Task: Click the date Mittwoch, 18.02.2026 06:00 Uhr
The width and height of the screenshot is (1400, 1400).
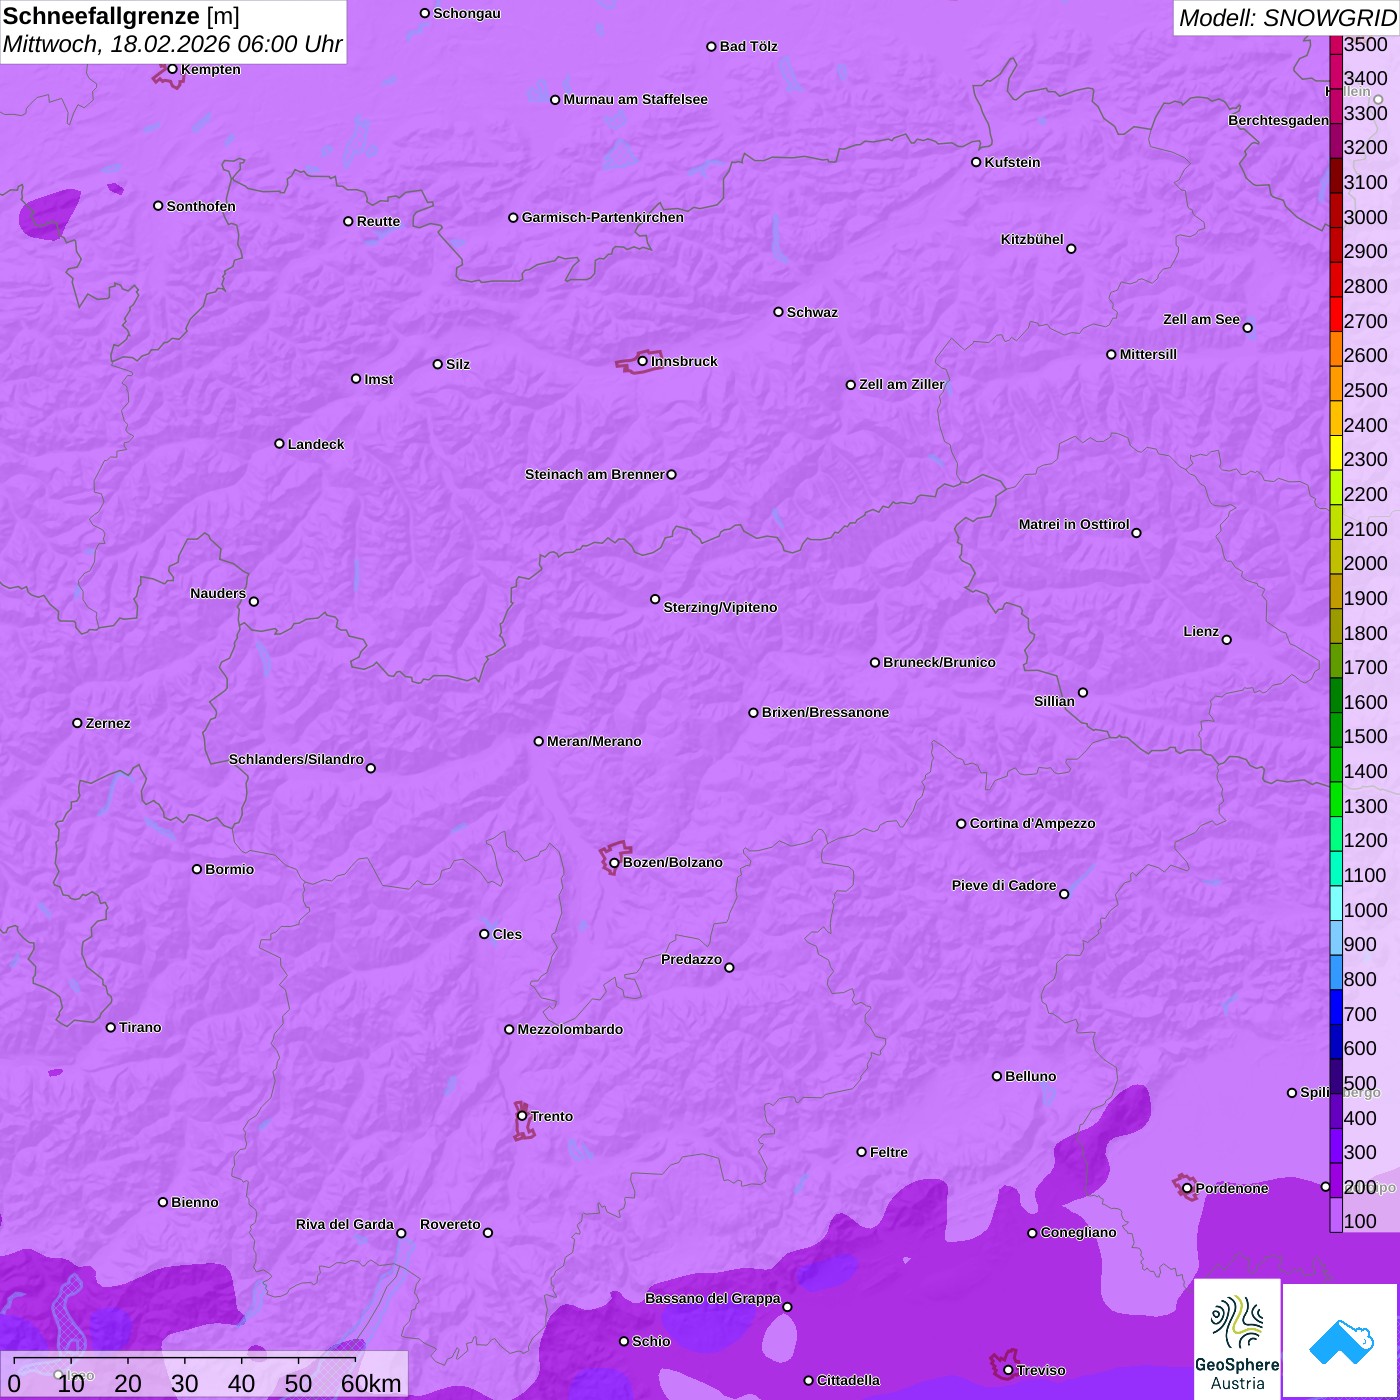Action: (x=172, y=45)
